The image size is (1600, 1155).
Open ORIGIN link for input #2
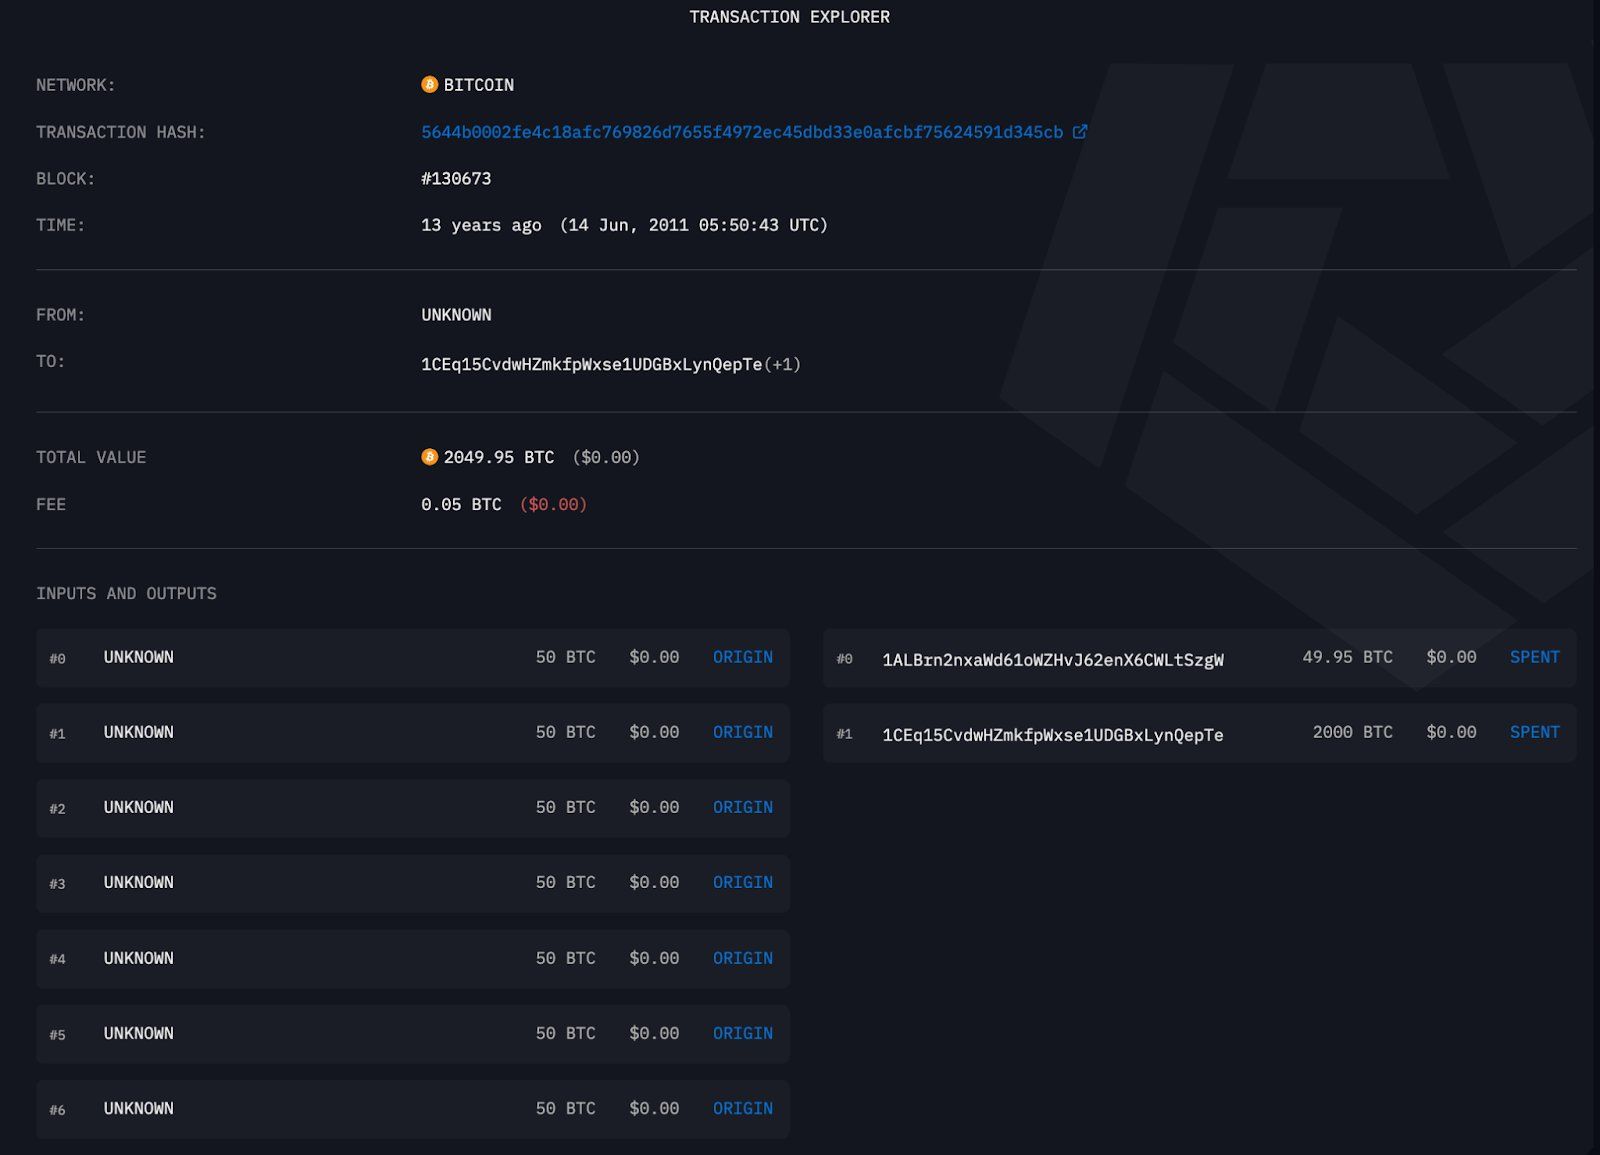tap(742, 807)
